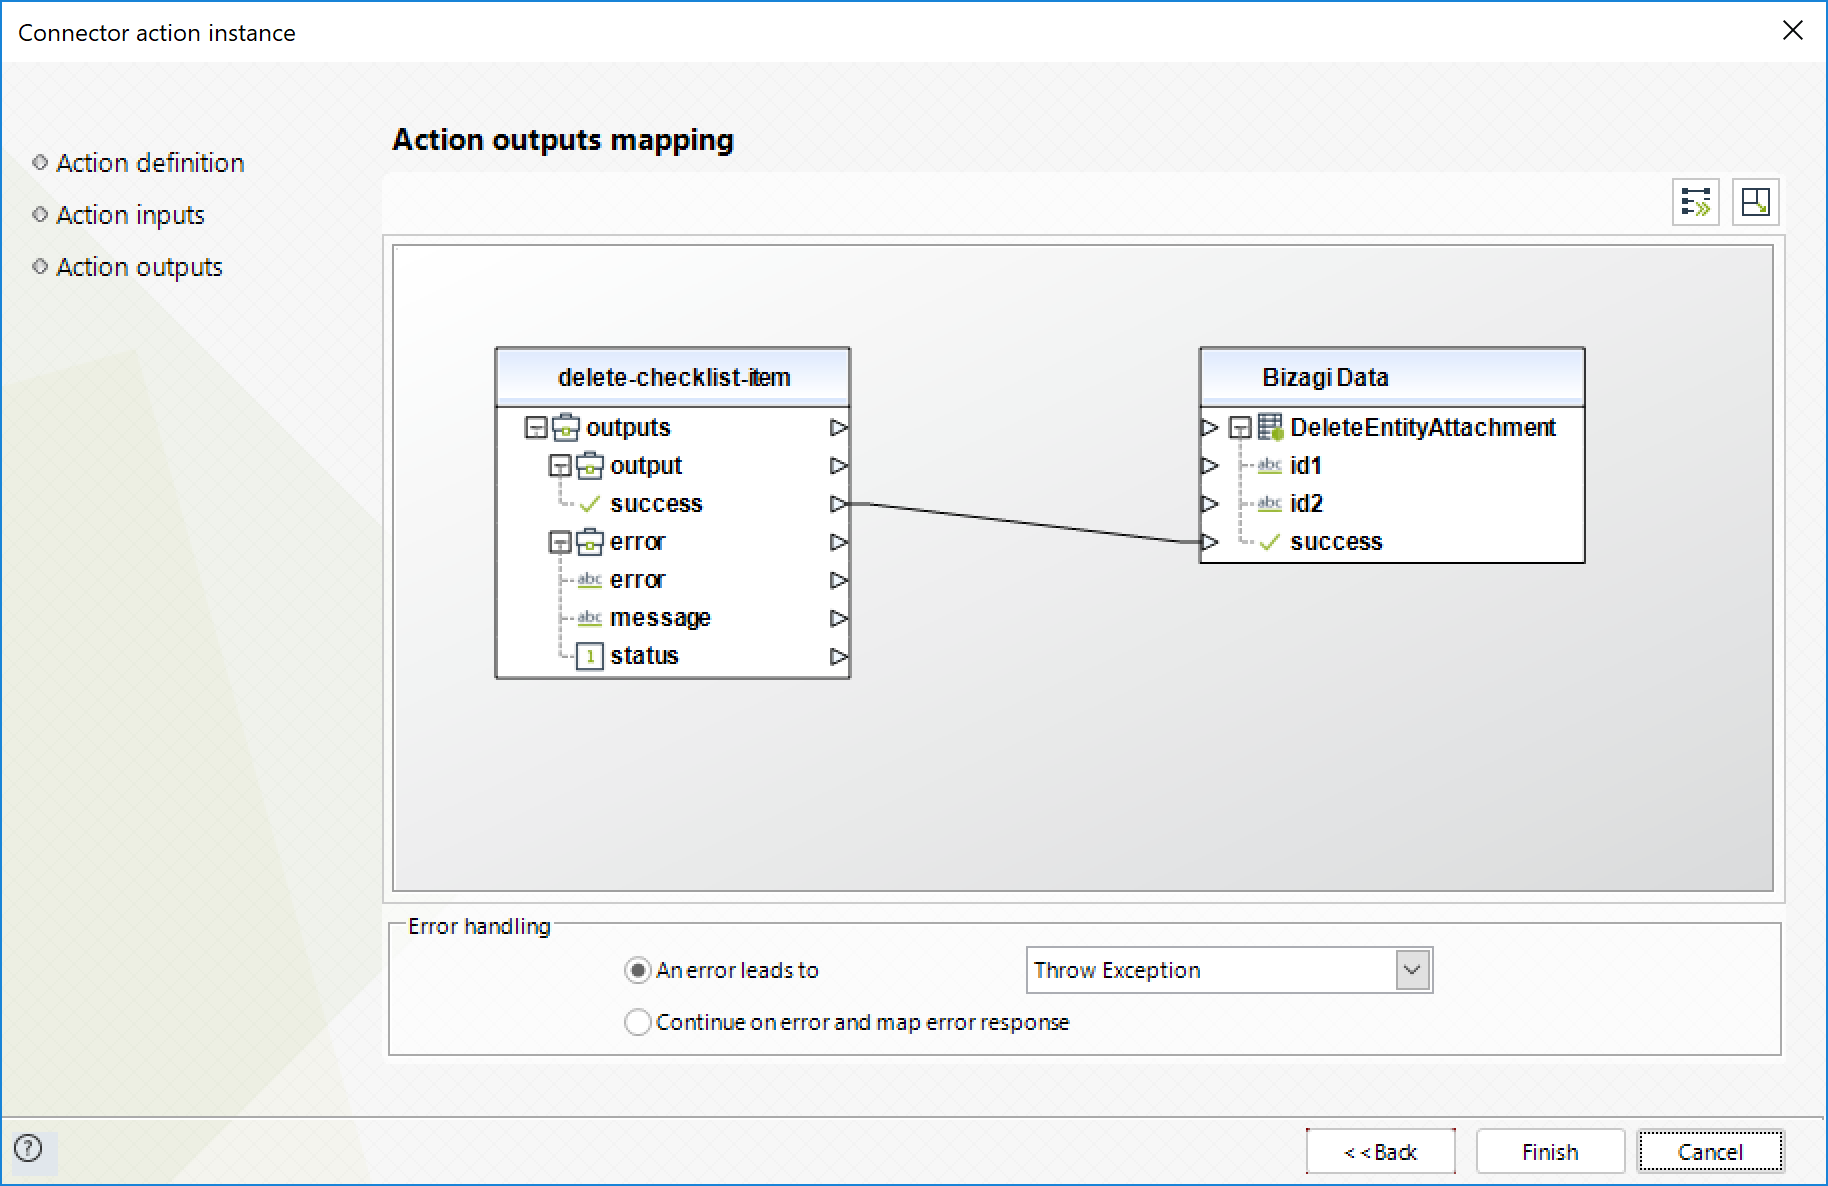Select the 'message' attribute label
The image size is (1828, 1186).
click(660, 618)
